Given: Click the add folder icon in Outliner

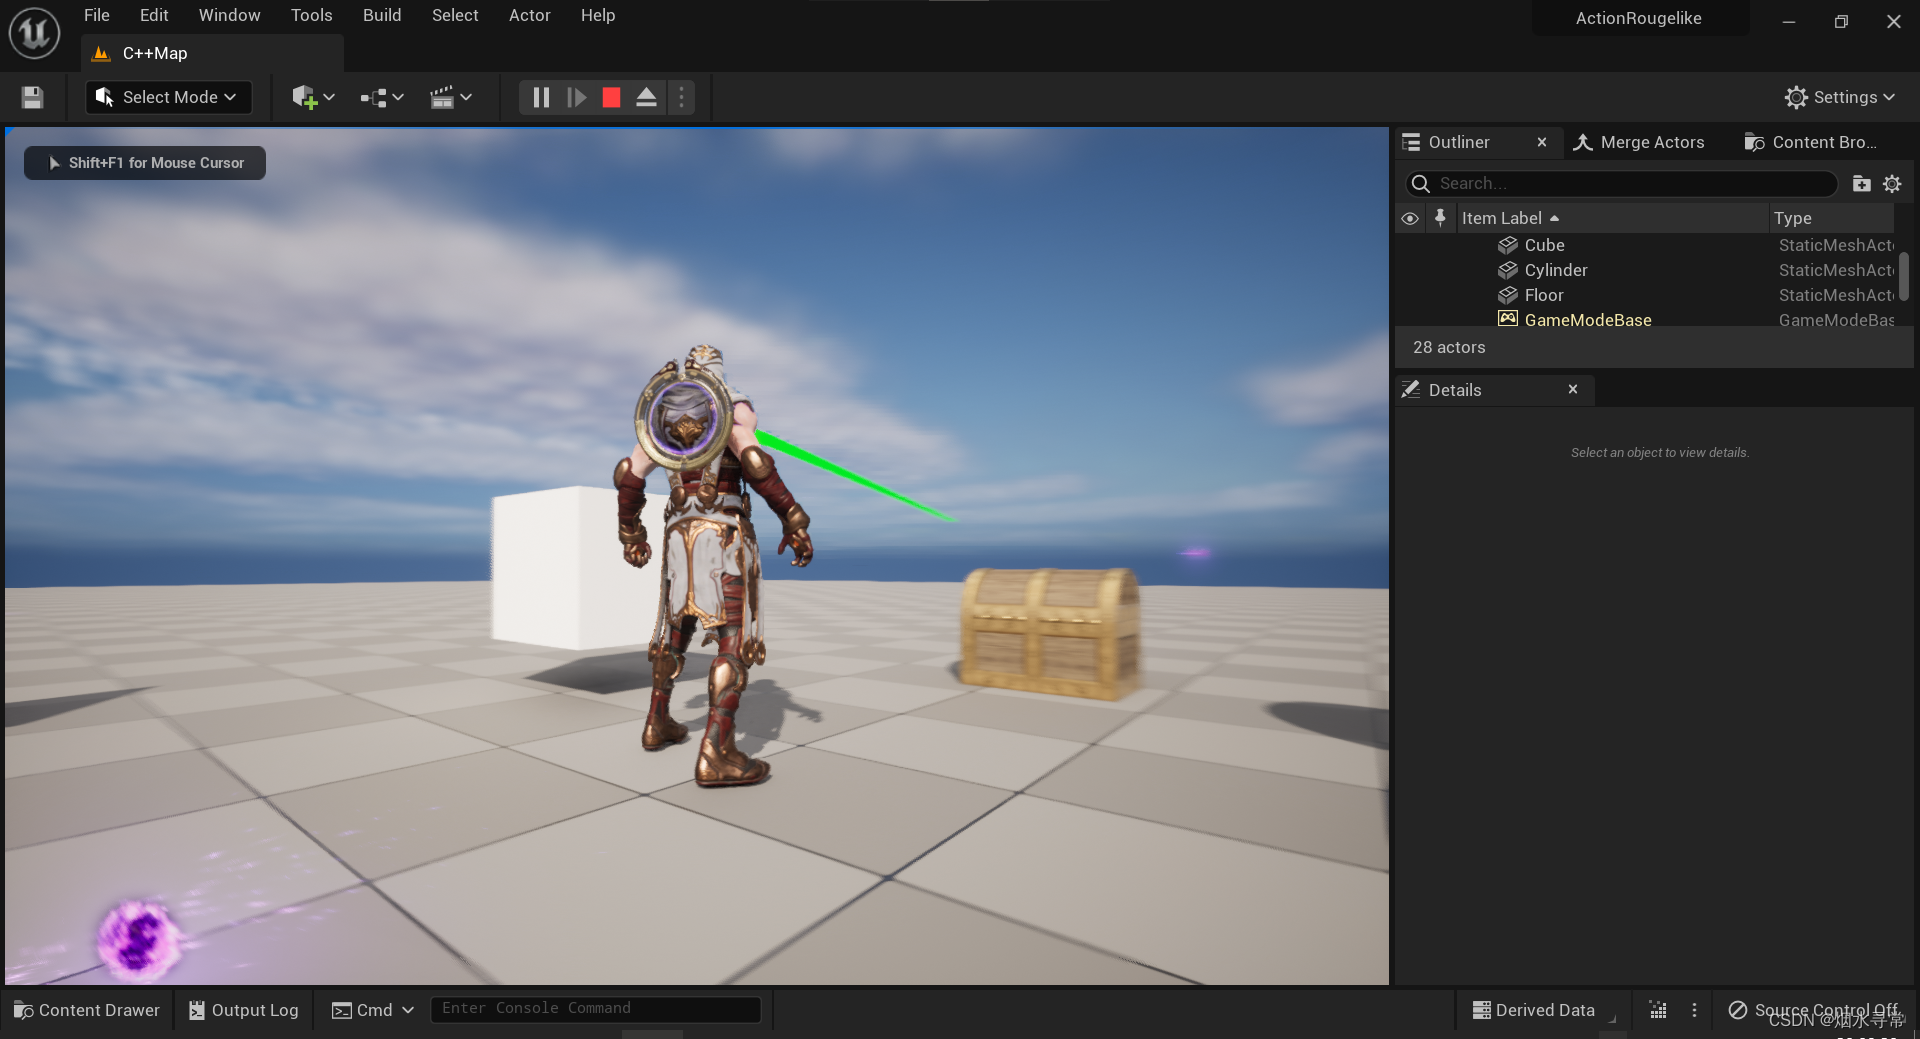Looking at the screenshot, I should pos(1861,184).
